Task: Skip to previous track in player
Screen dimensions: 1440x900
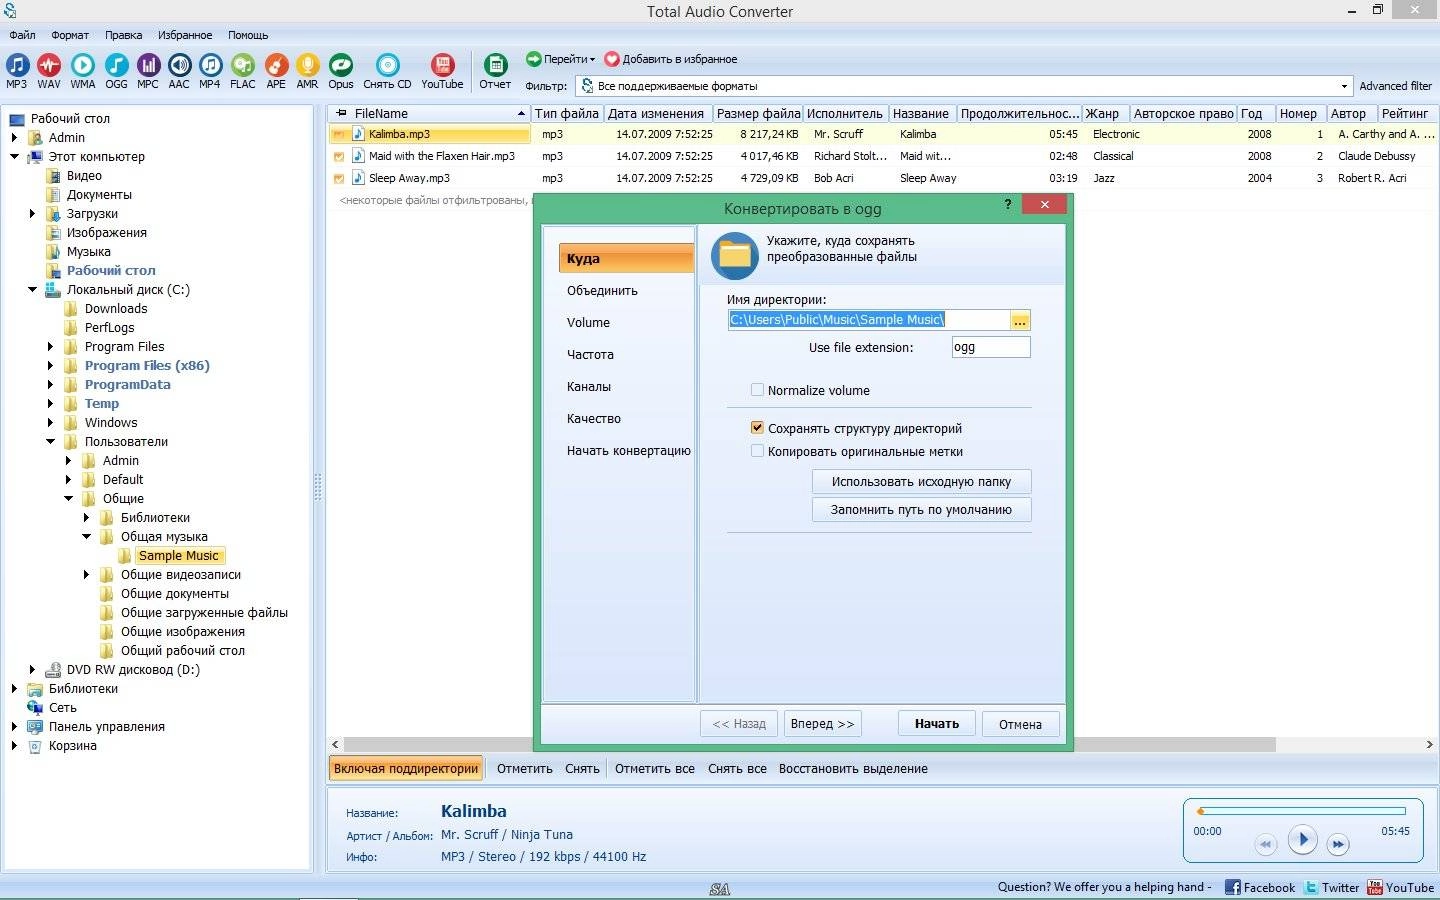Action: click(x=1265, y=844)
